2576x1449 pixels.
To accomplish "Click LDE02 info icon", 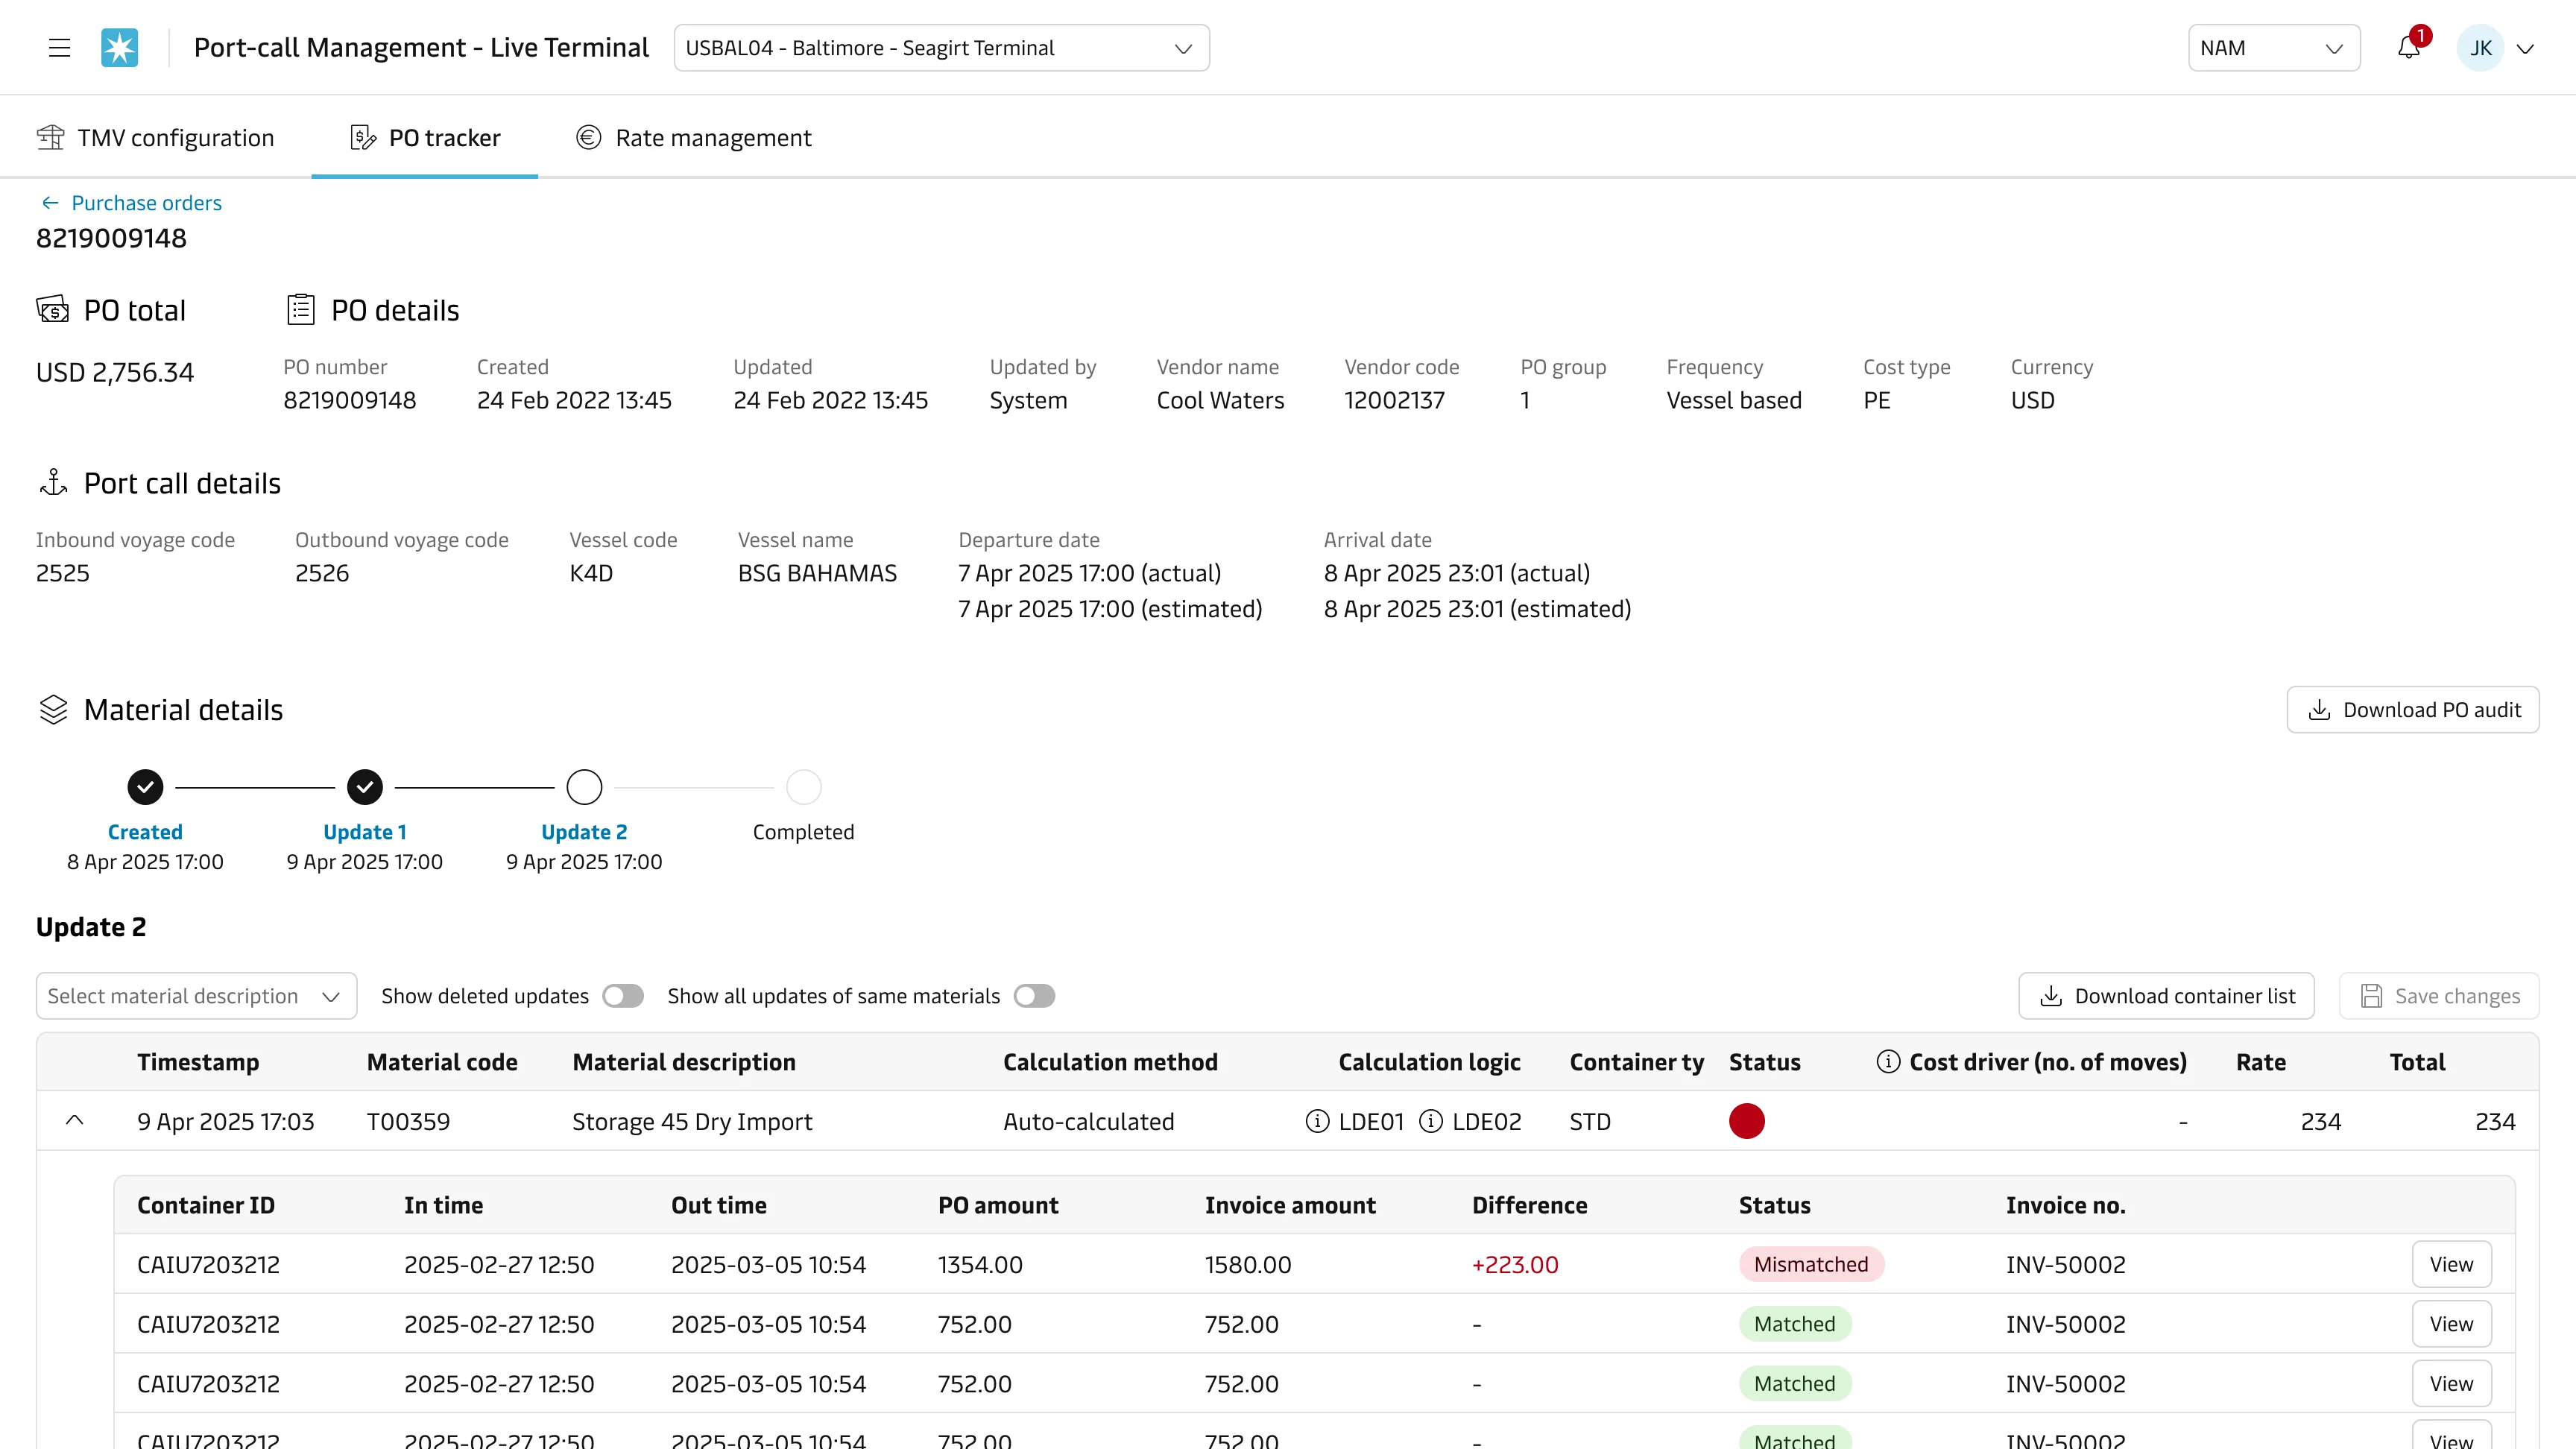I will pos(1431,1121).
